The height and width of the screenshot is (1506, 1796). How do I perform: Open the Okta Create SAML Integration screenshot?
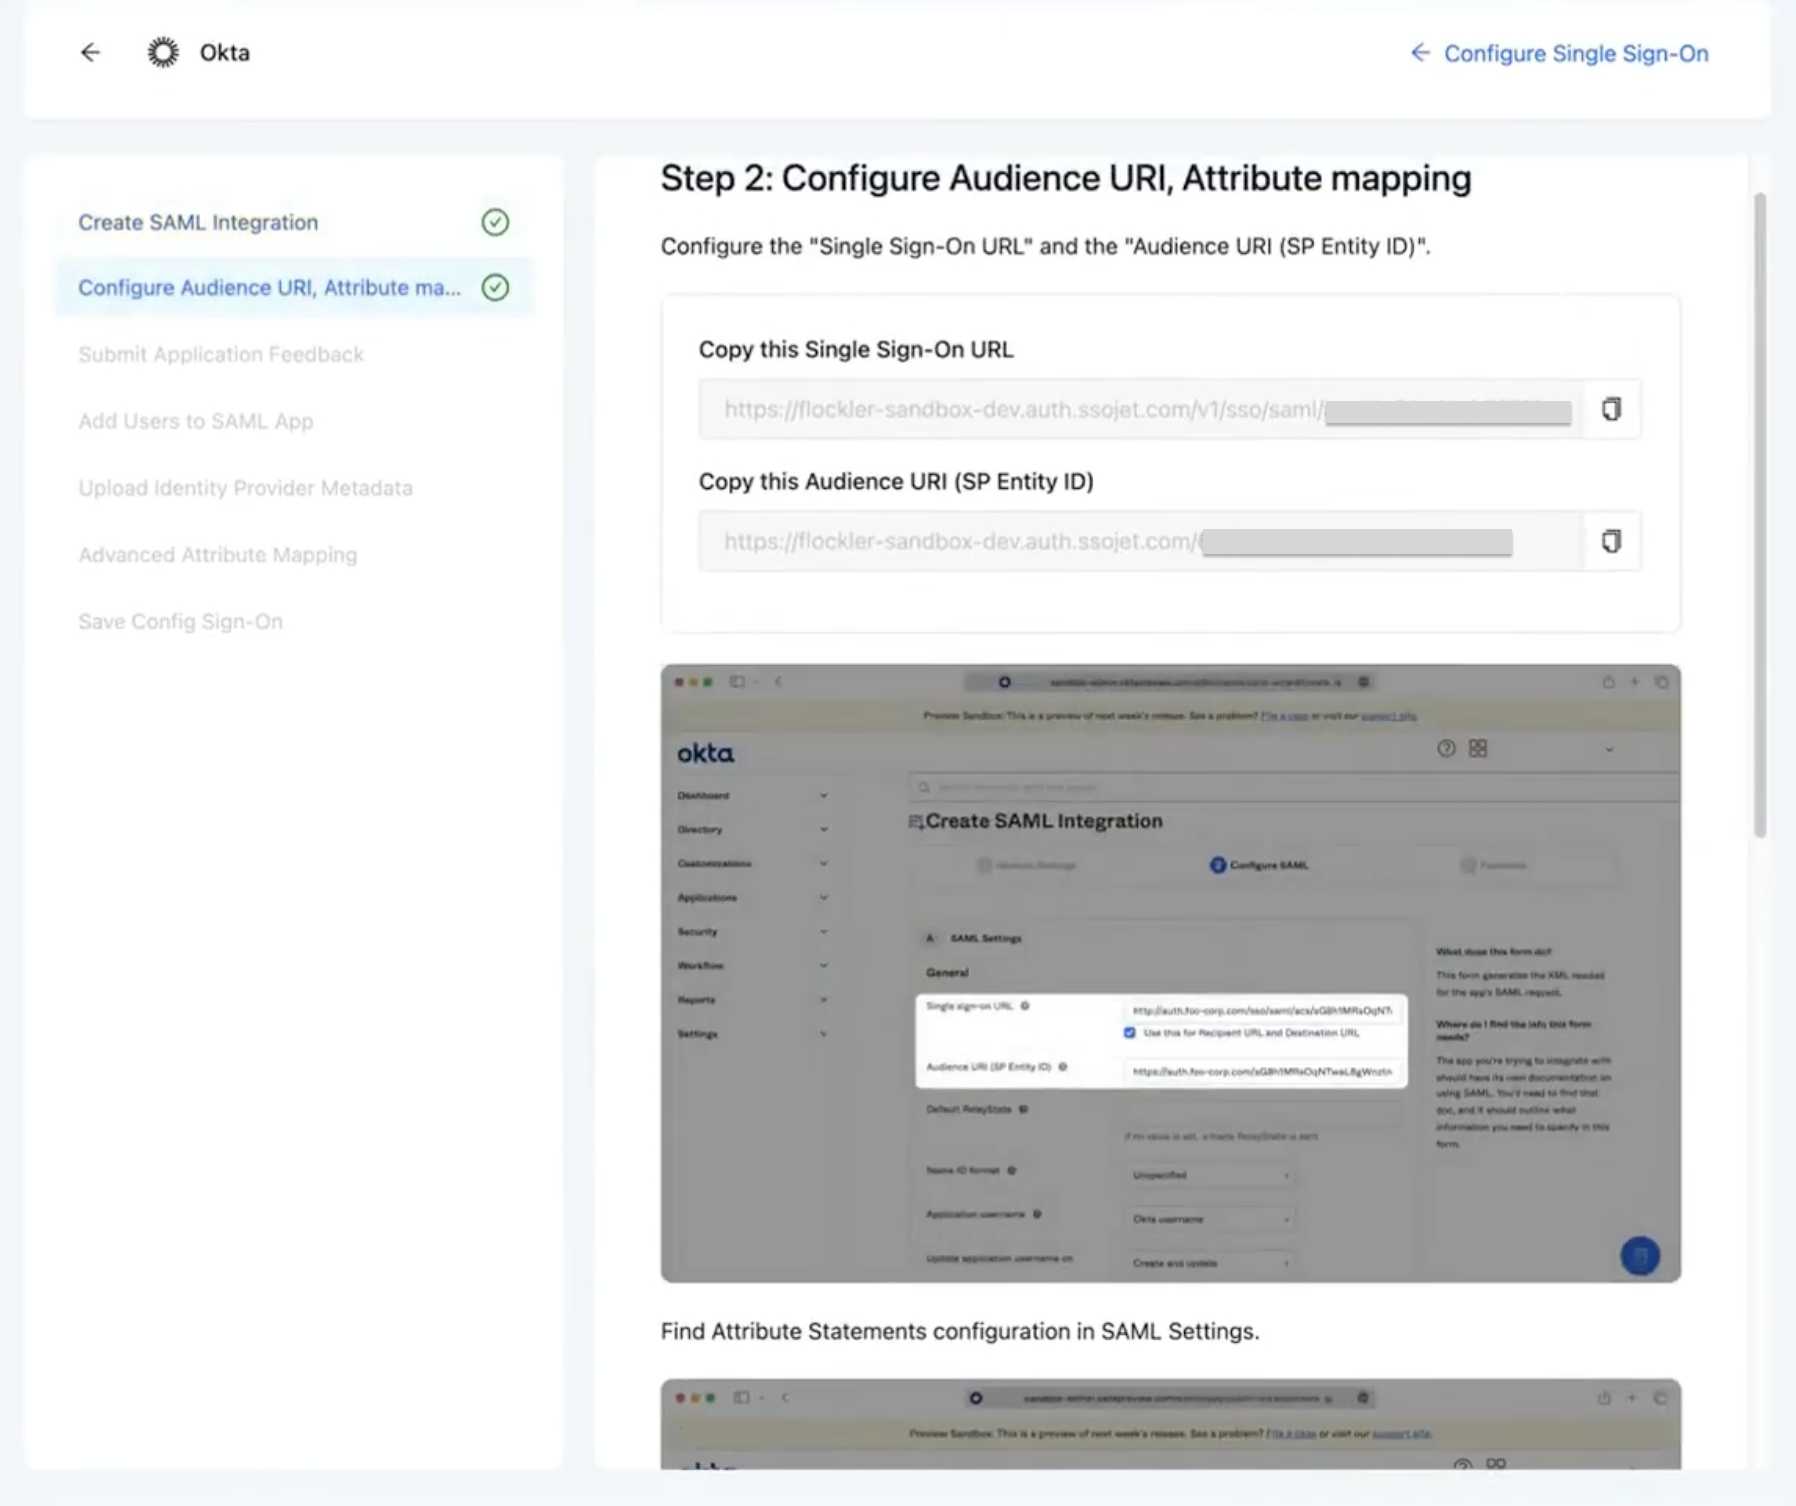point(1170,973)
